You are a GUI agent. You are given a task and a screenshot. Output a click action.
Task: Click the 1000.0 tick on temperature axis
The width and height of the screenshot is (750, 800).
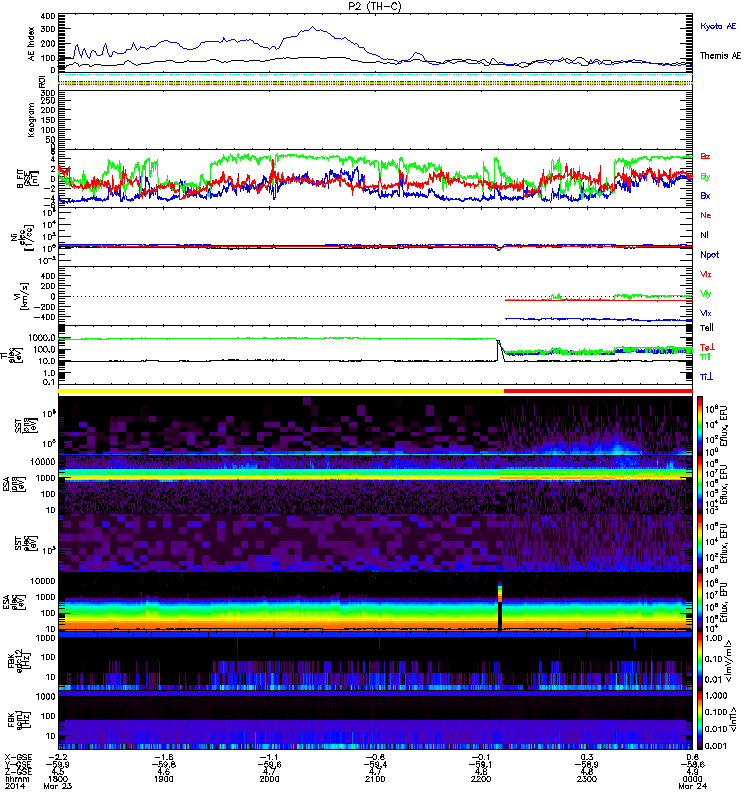(42, 338)
